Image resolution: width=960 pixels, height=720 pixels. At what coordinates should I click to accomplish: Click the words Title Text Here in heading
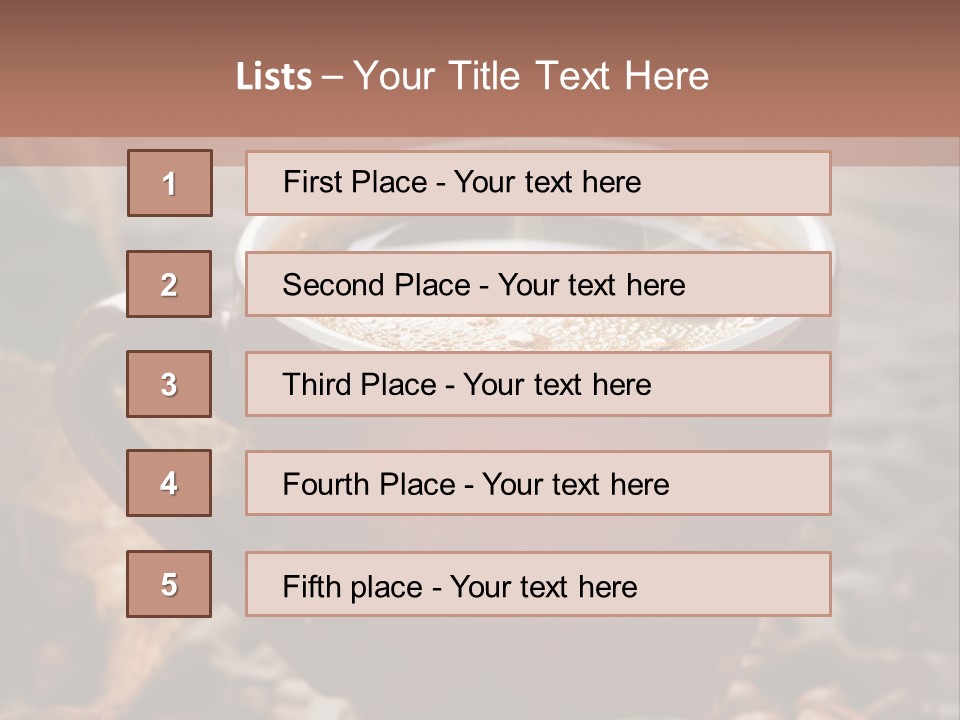click(x=579, y=76)
